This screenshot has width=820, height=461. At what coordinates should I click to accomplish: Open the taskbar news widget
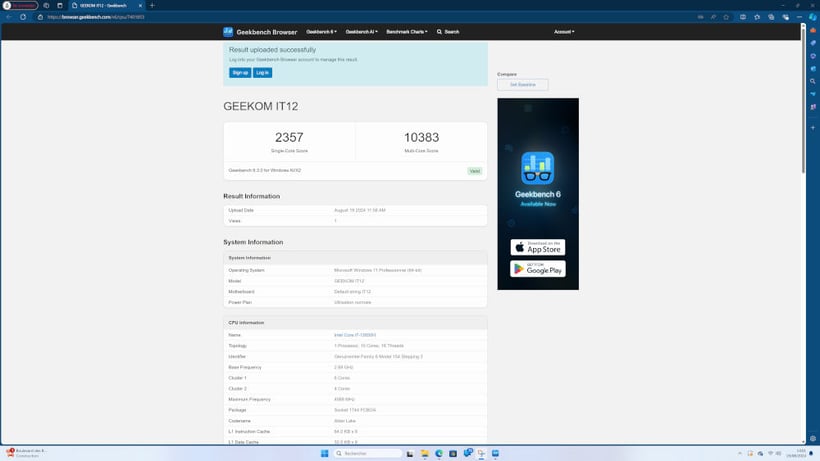coord(26,453)
